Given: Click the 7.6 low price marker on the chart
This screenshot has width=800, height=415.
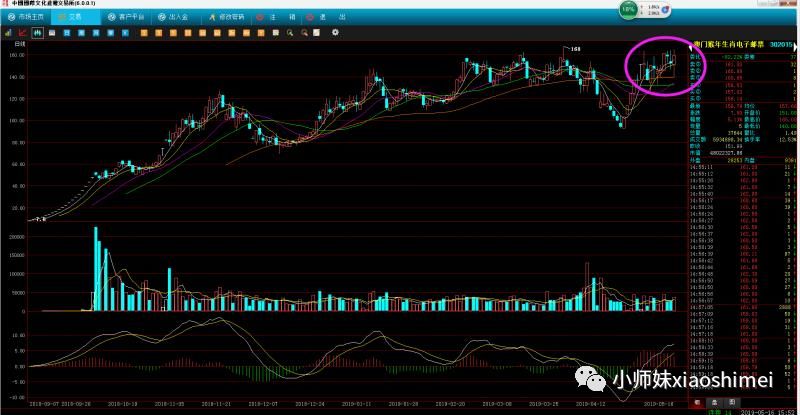Looking at the screenshot, I should click(x=41, y=219).
